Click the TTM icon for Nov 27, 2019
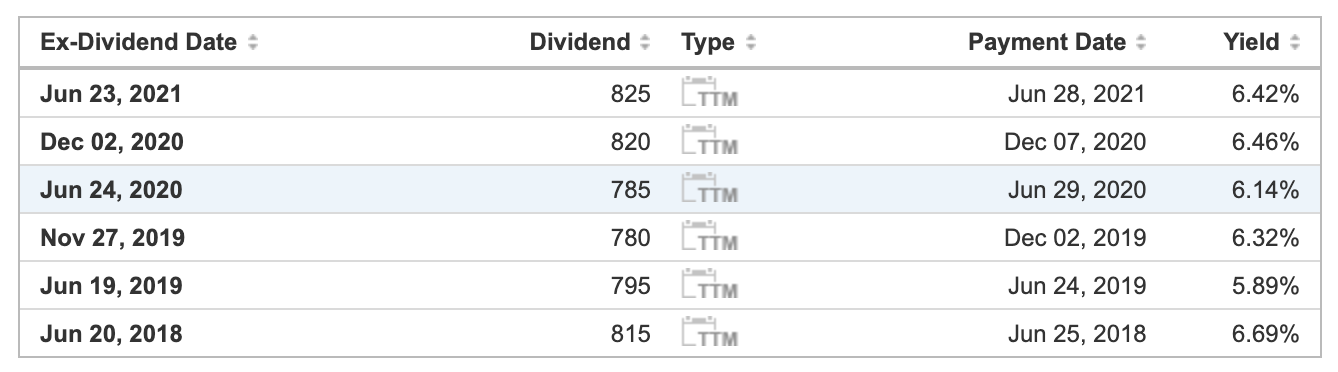This screenshot has height=372, width=1338. click(x=709, y=238)
